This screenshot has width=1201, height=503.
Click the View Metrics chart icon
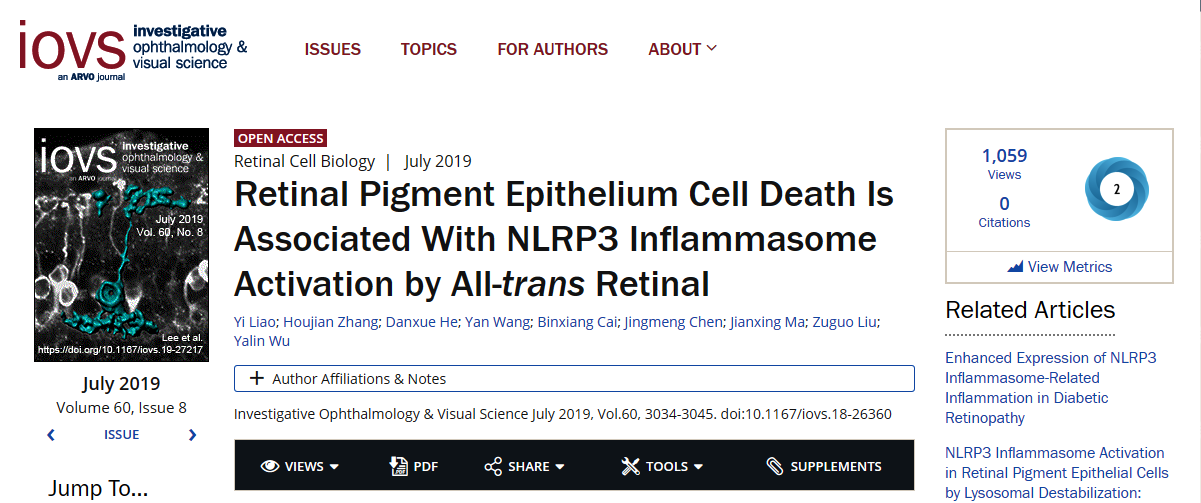point(1015,267)
